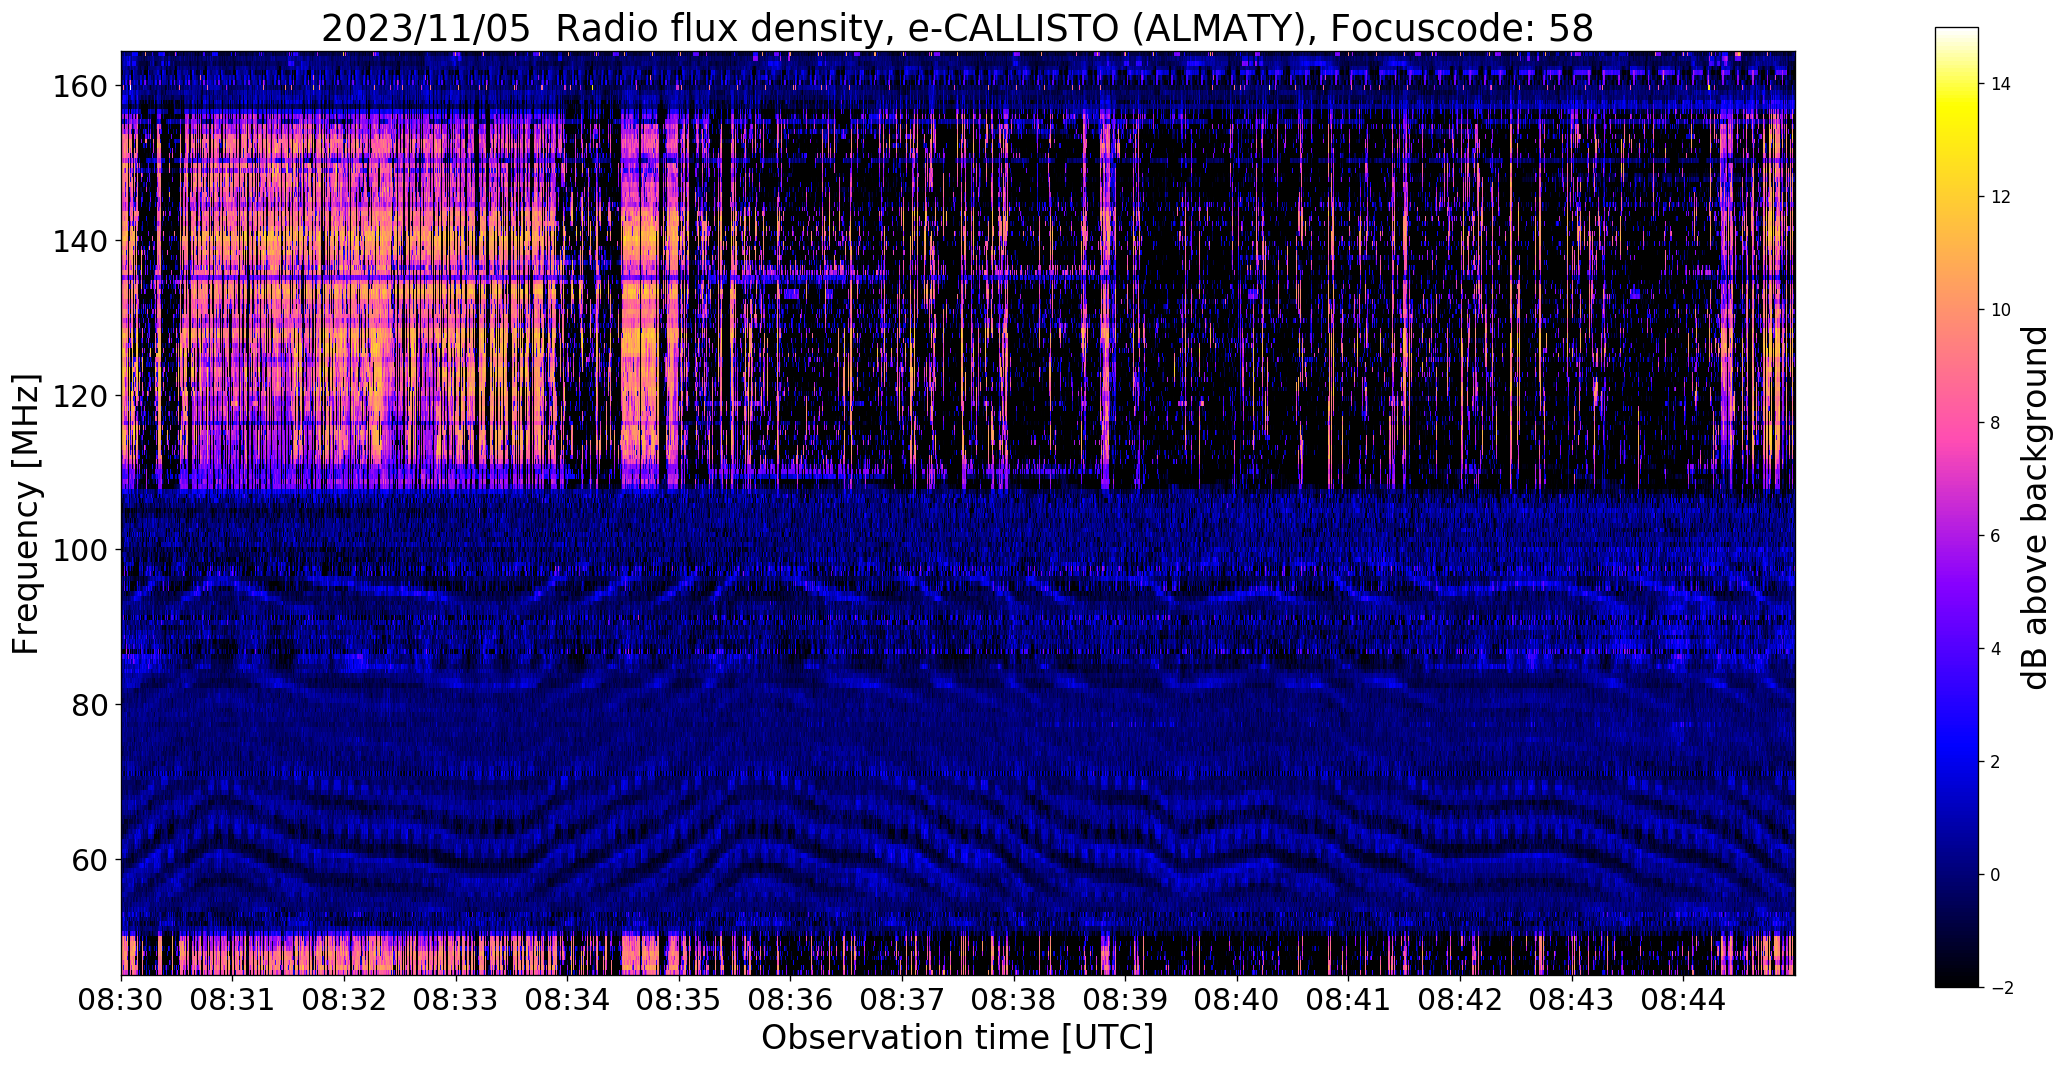Click the 160 frequency tick label
Image resolution: width=2066 pixels, height=1067 pixels.
pyautogui.click(x=79, y=87)
